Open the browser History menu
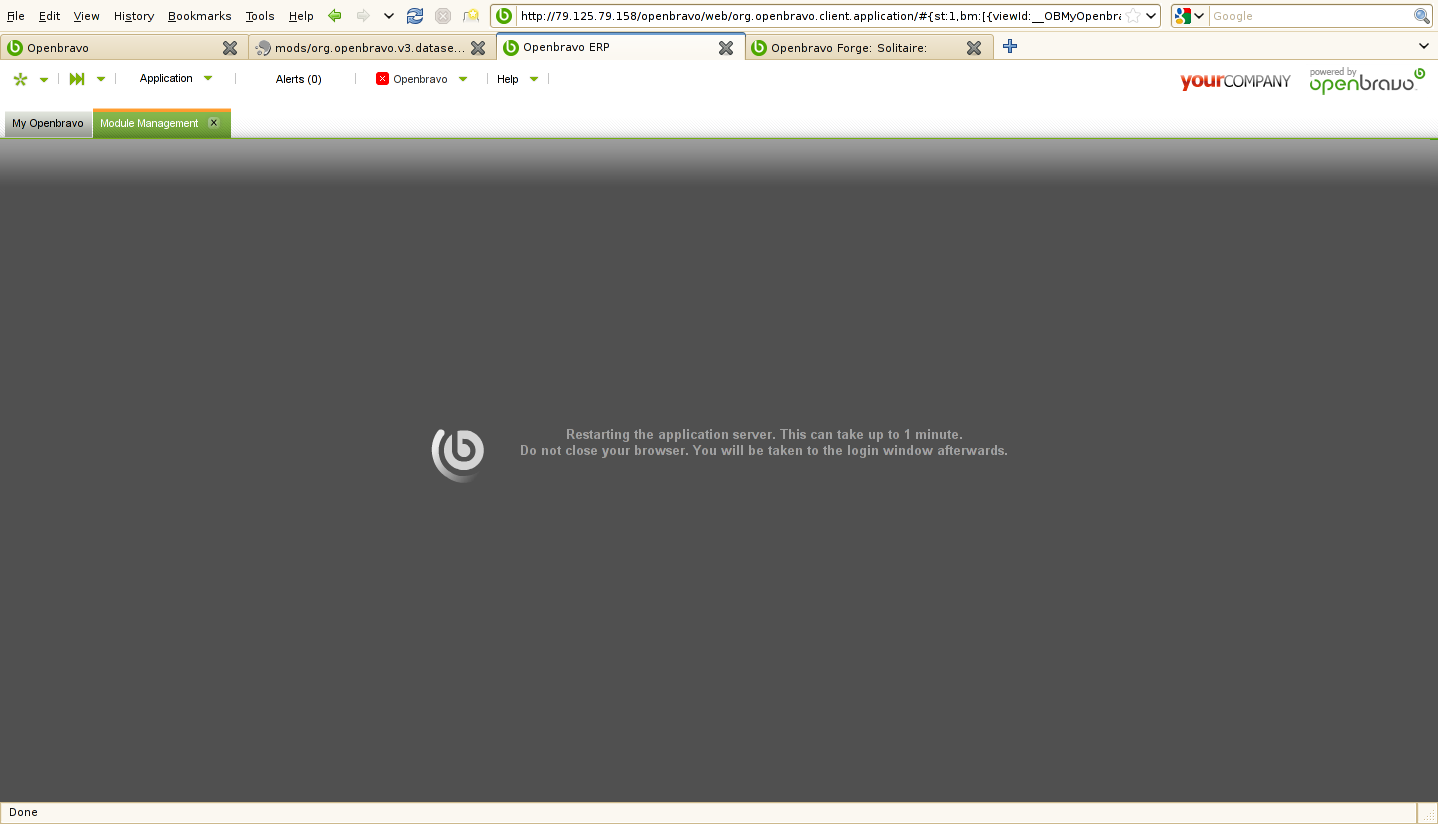The height and width of the screenshot is (824, 1438). pos(133,16)
